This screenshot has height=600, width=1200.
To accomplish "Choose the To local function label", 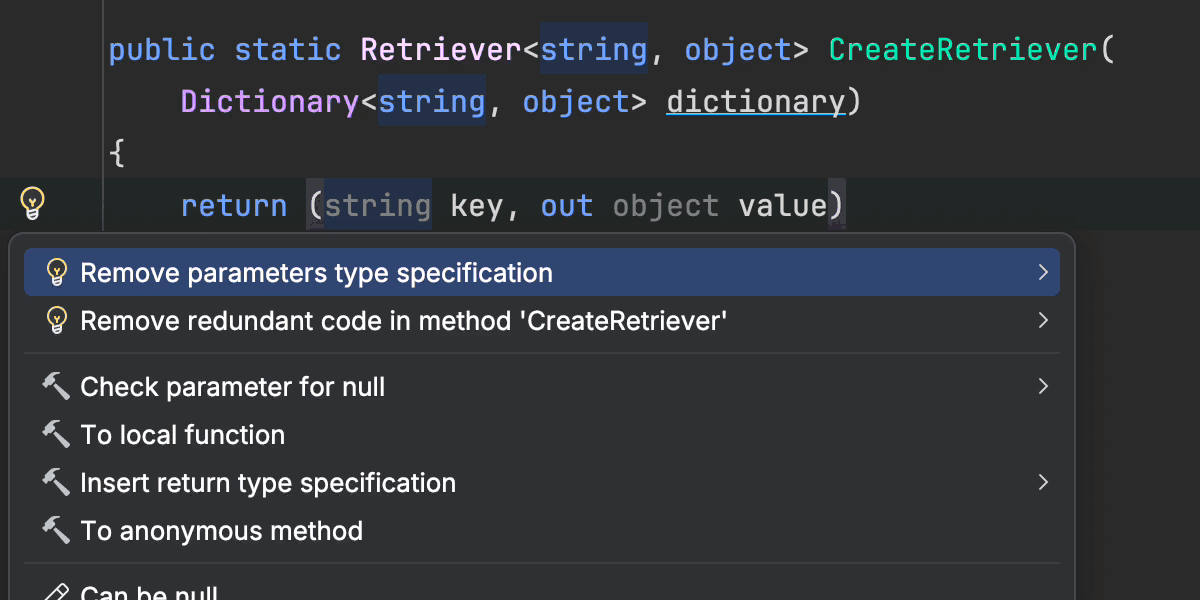I will click(182, 435).
